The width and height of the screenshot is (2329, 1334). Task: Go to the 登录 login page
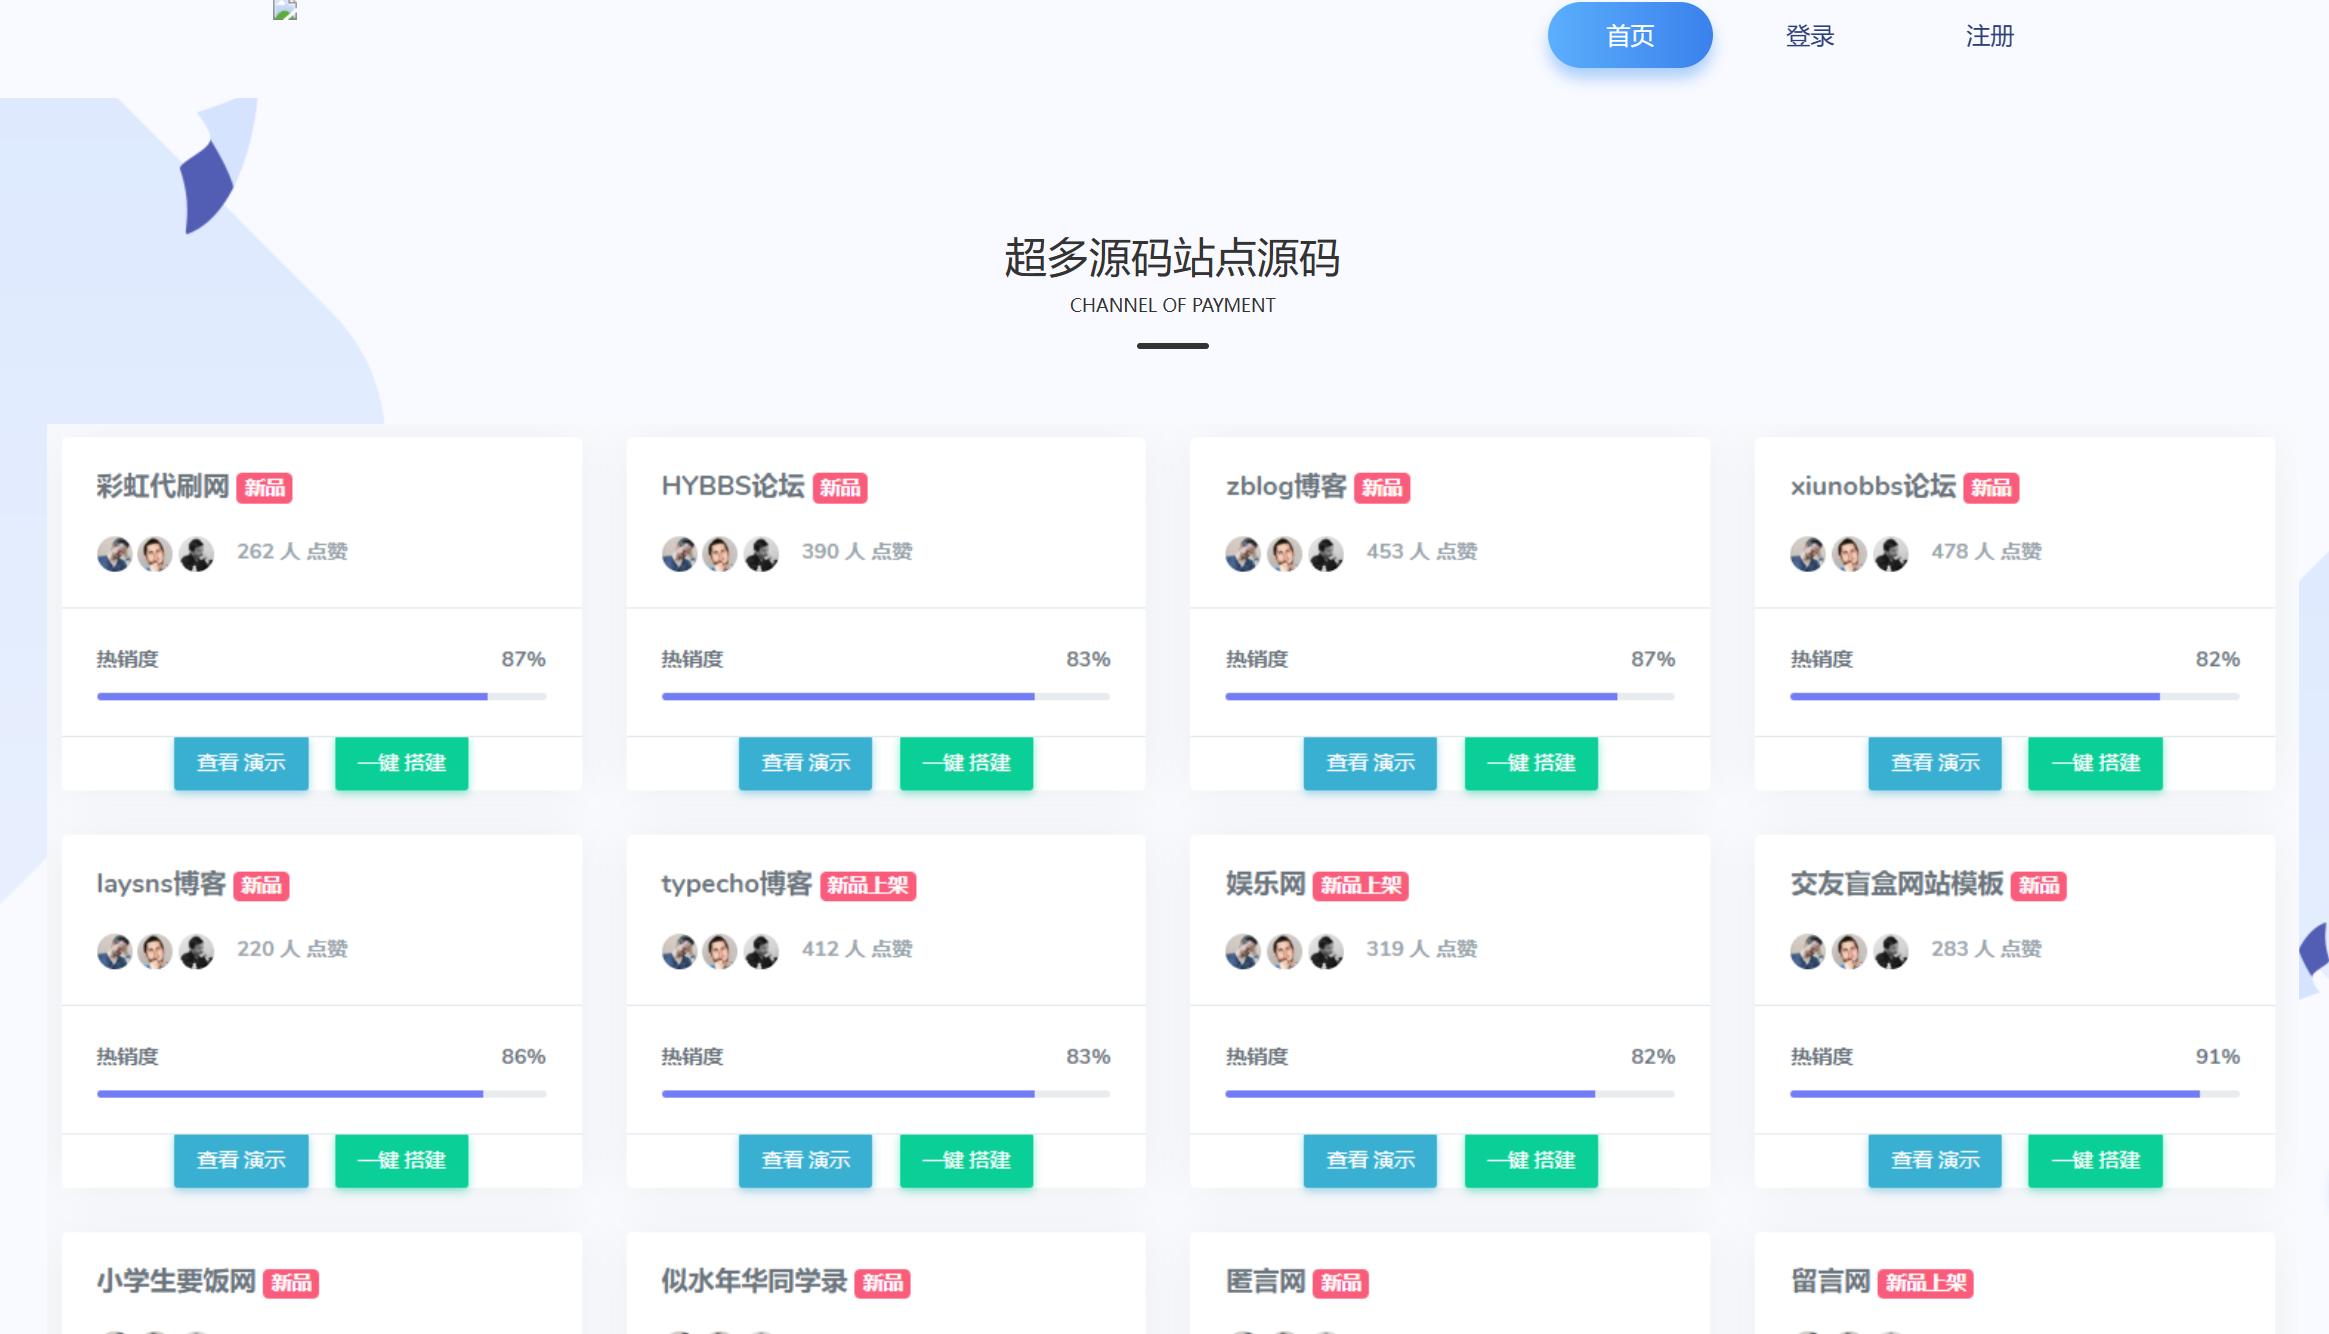click(x=1810, y=36)
